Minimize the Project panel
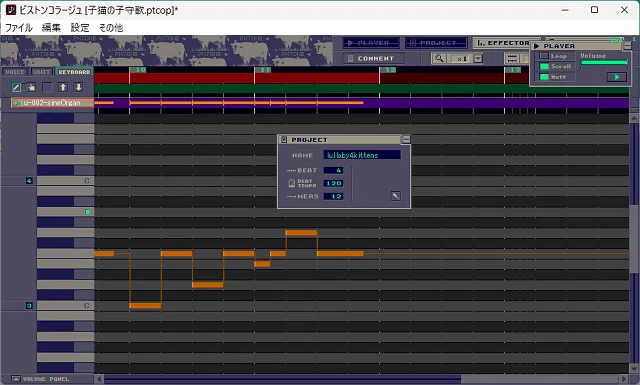The width and height of the screenshot is (640, 385). [406, 139]
